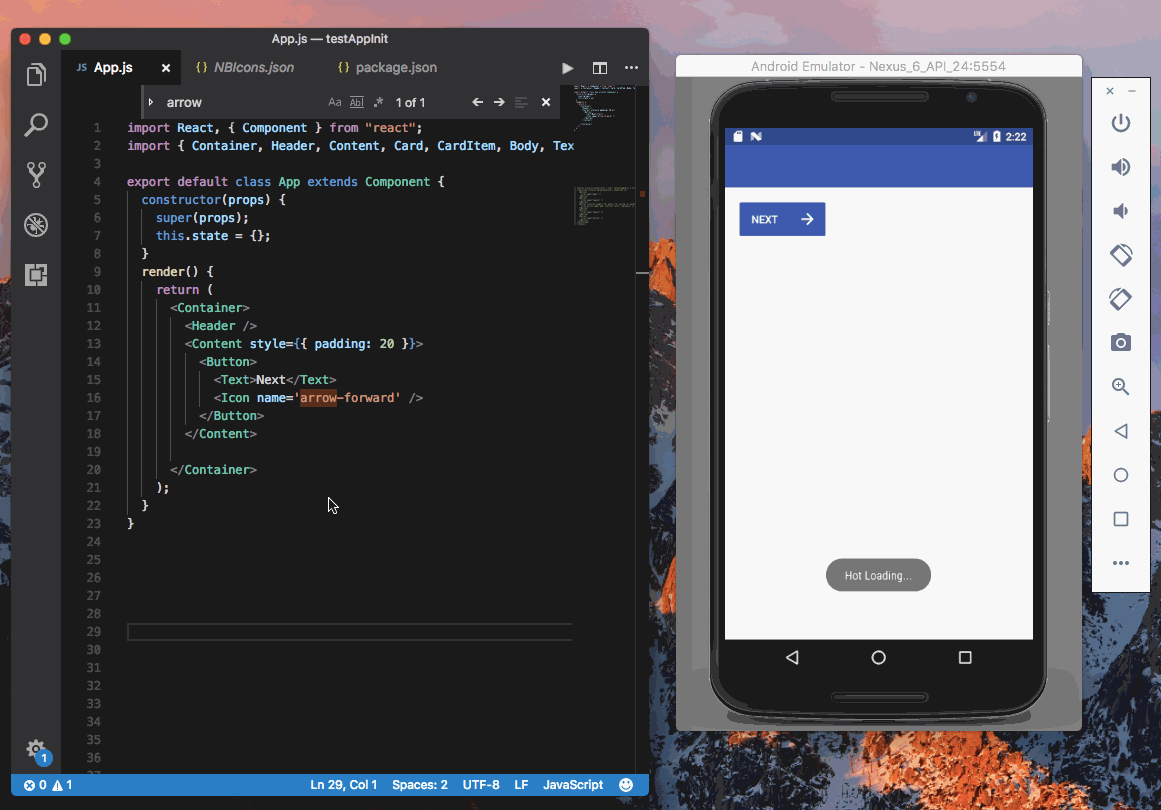Take a screenshot with the camera icon
Image resolution: width=1161 pixels, height=810 pixels.
(1120, 342)
